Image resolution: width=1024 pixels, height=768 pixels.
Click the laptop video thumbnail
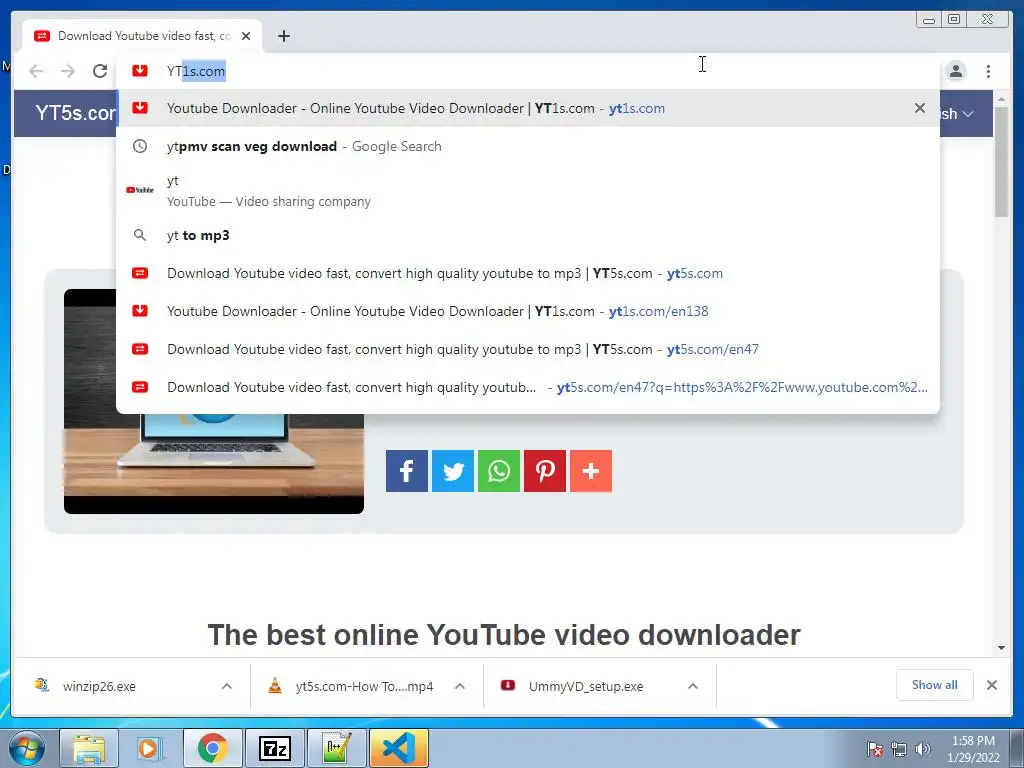click(x=214, y=464)
